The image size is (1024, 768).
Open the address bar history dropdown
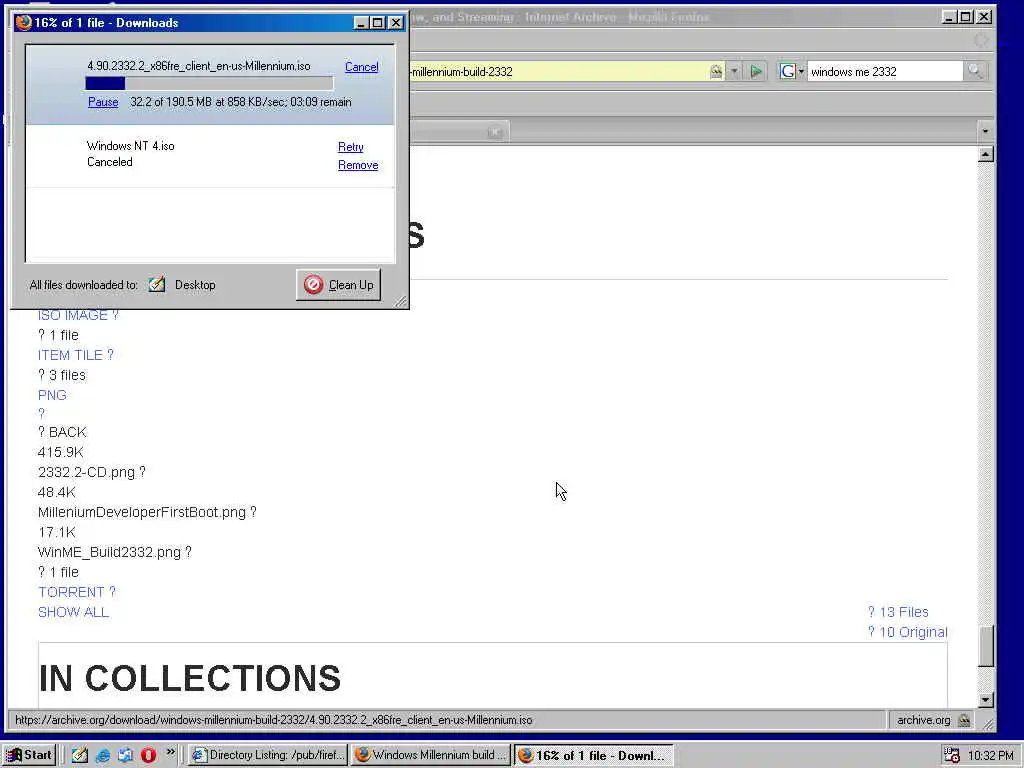tap(734, 71)
